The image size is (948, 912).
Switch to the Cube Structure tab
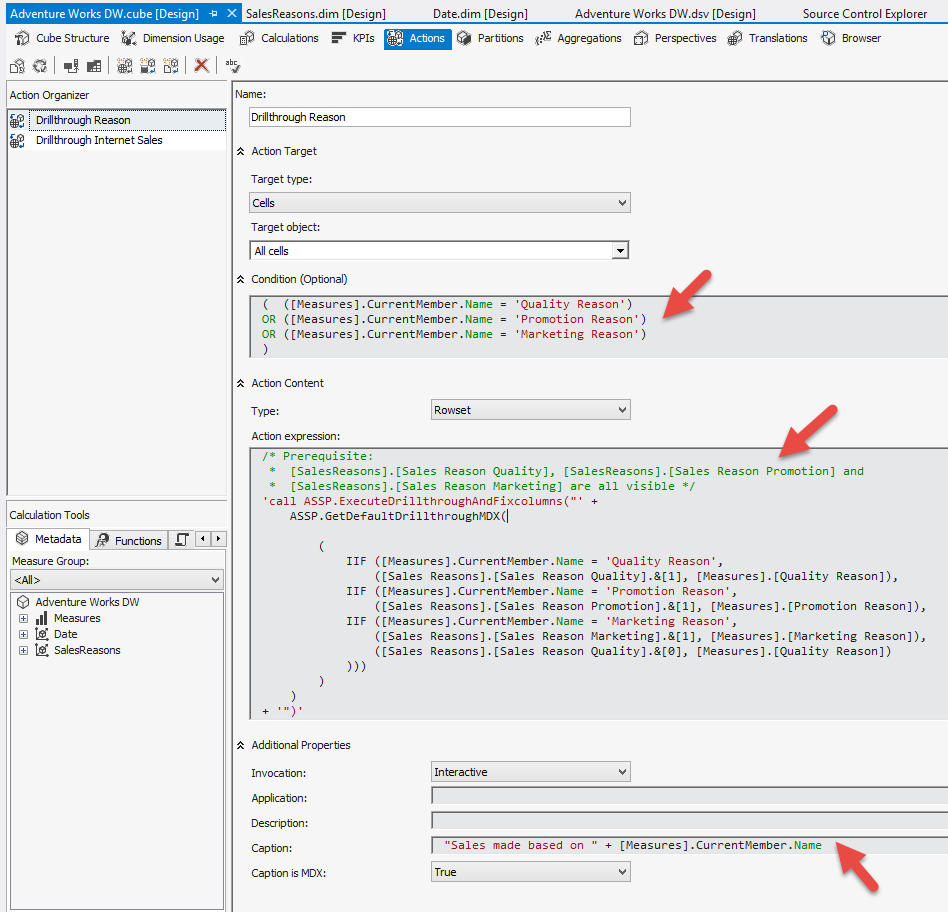tap(62, 38)
